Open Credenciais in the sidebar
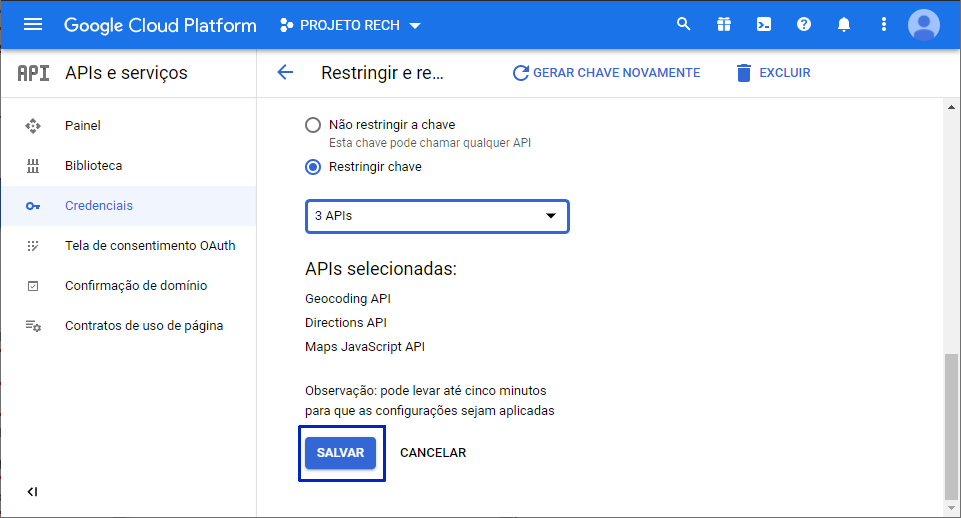Image resolution: width=961 pixels, height=518 pixels. pos(99,206)
